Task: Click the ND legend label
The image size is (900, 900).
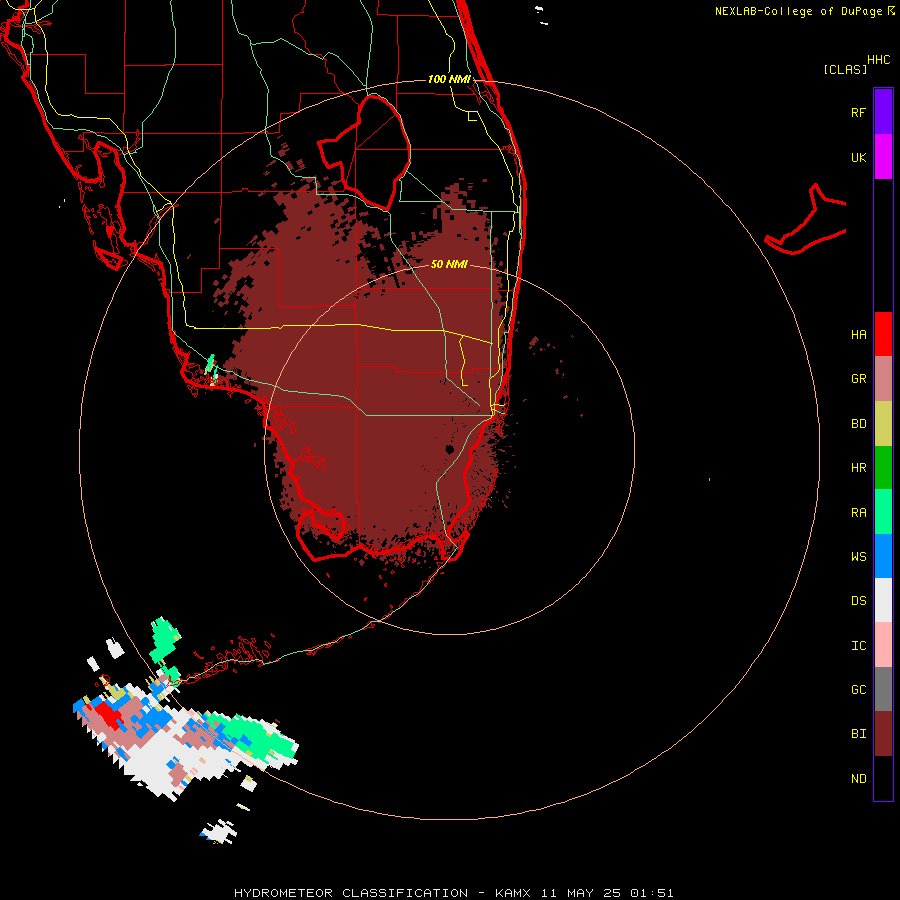Action: tap(858, 779)
